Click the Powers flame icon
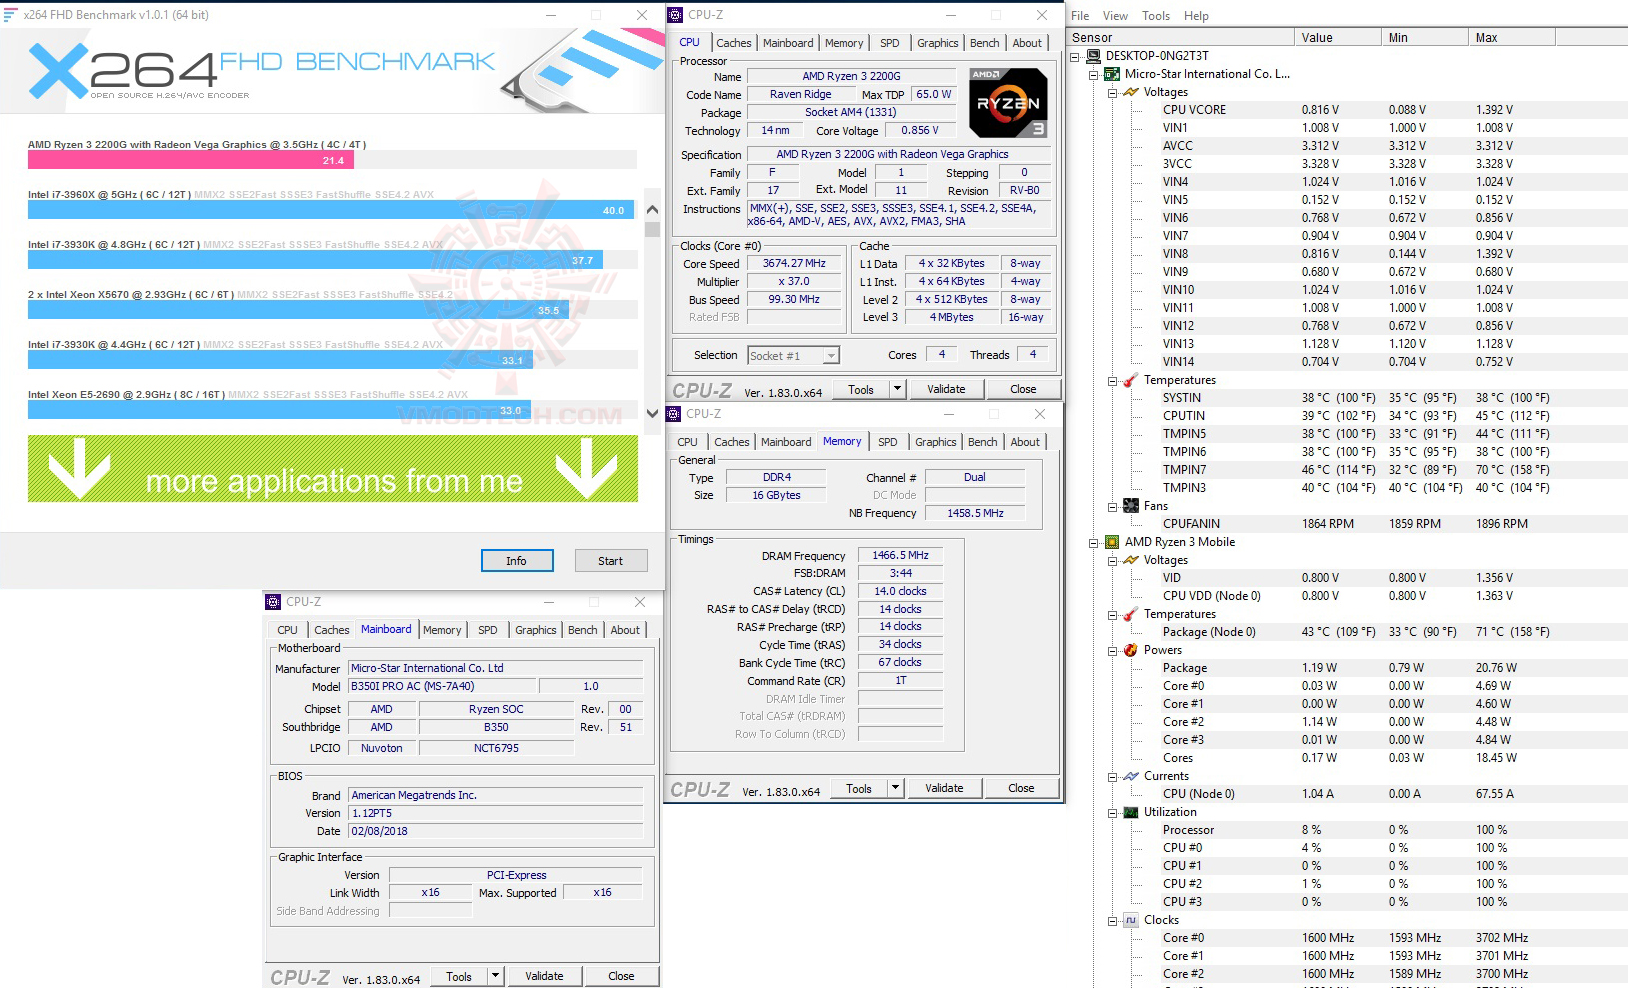The height and width of the screenshot is (988, 1628). tap(1131, 650)
